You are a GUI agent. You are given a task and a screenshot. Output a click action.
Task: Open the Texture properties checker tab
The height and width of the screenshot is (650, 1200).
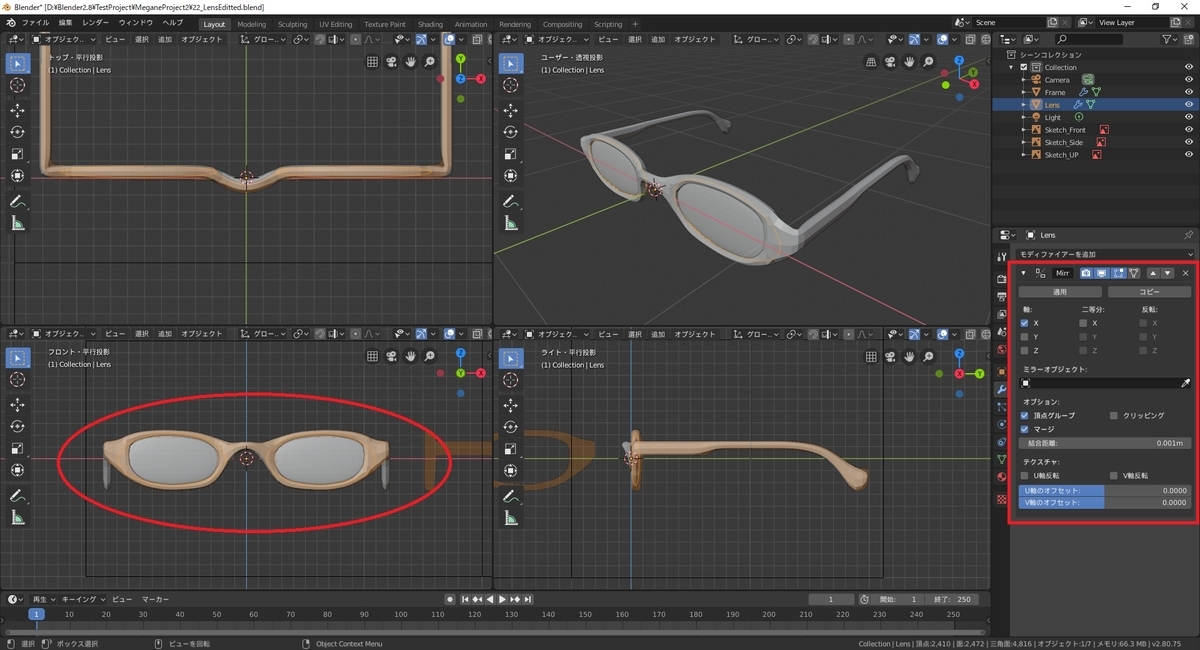click(x=1002, y=499)
